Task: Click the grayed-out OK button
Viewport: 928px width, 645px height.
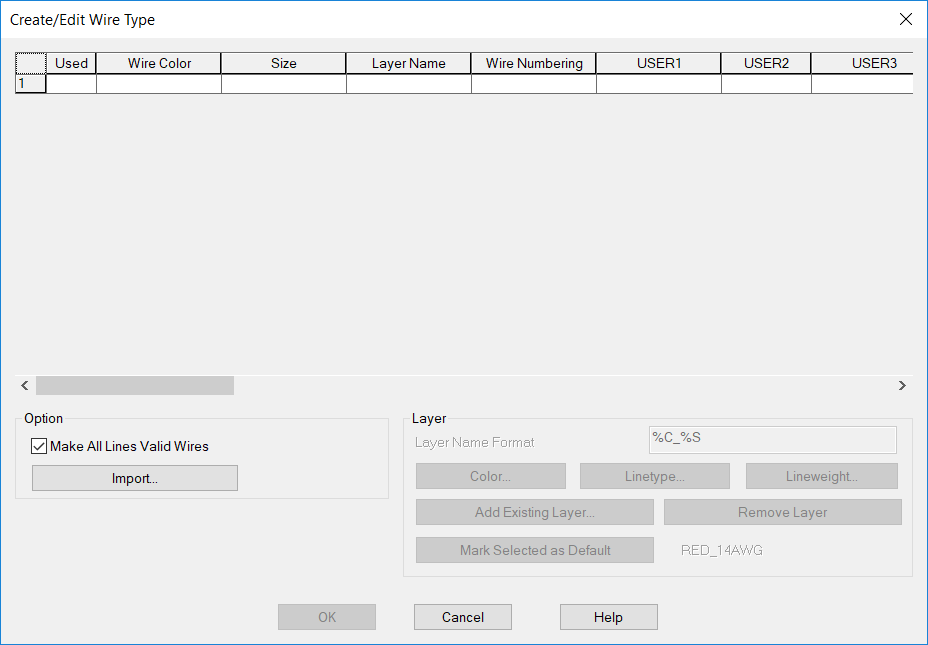Action: [x=327, y=617]
